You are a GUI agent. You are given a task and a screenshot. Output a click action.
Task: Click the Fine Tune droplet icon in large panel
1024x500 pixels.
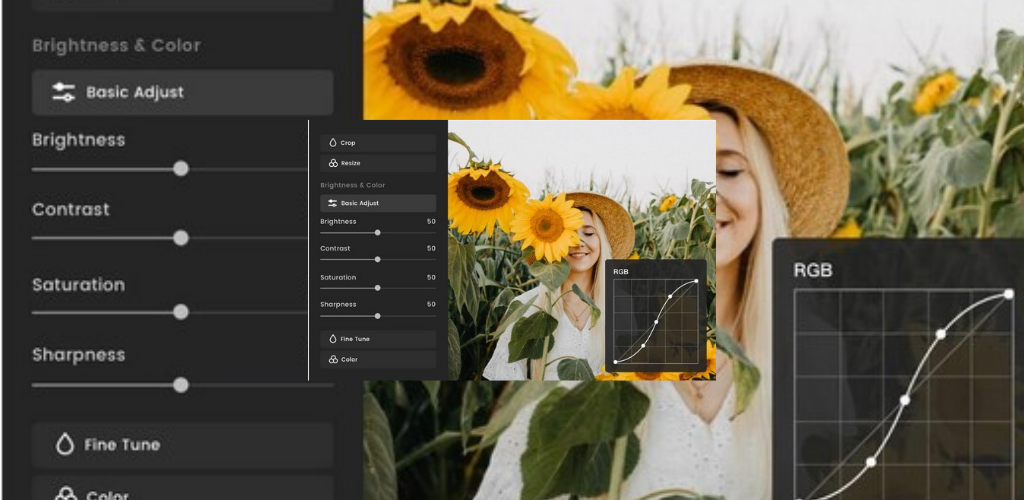click(x=65, y=445)
